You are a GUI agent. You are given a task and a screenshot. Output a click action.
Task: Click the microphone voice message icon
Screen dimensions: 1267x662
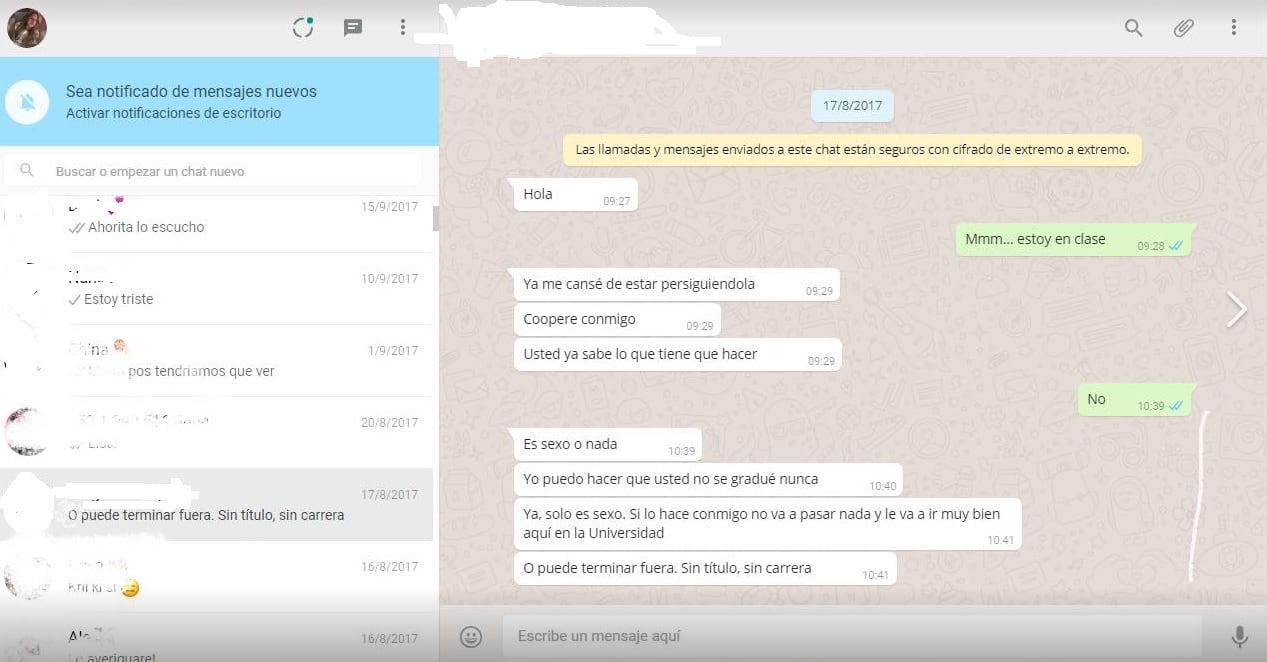click(1239, 636)
